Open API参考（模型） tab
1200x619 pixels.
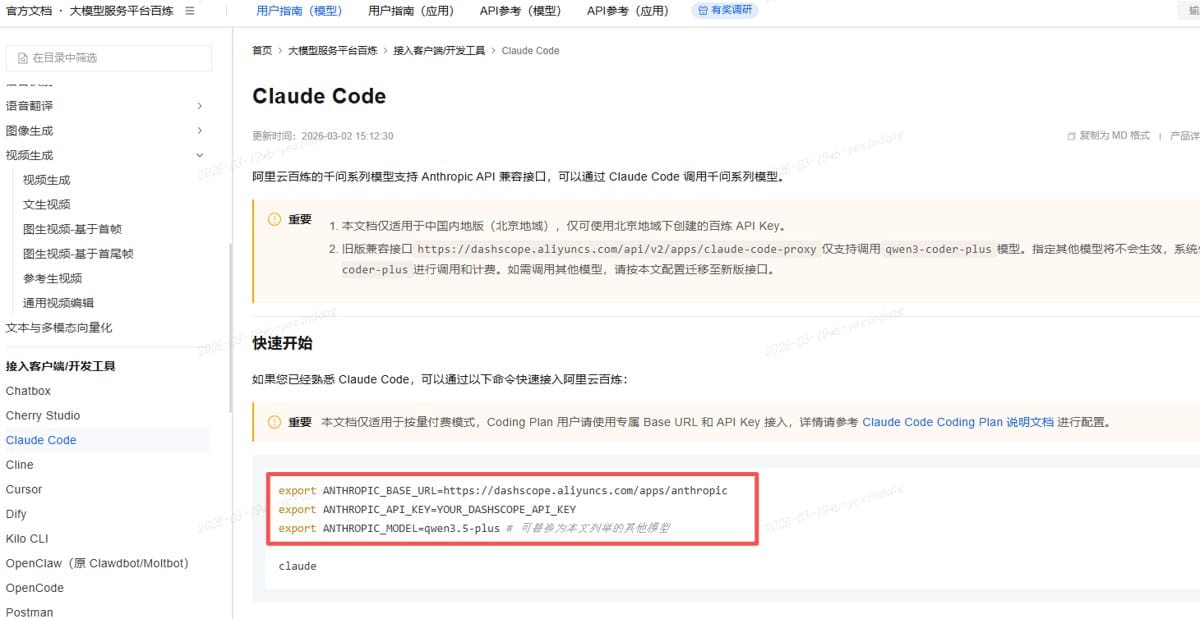[x=520, y=11]
